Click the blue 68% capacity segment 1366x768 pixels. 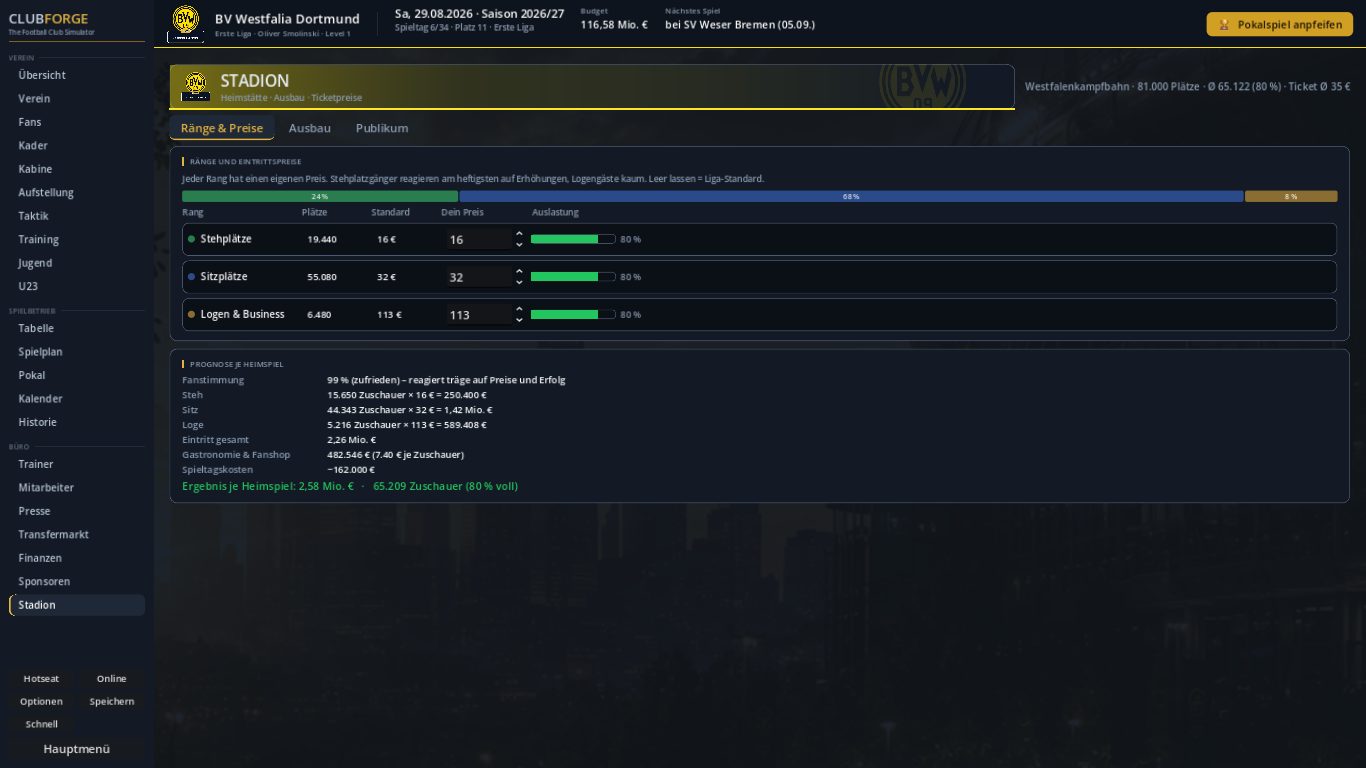pyautogui.click(x=851, y=197)
